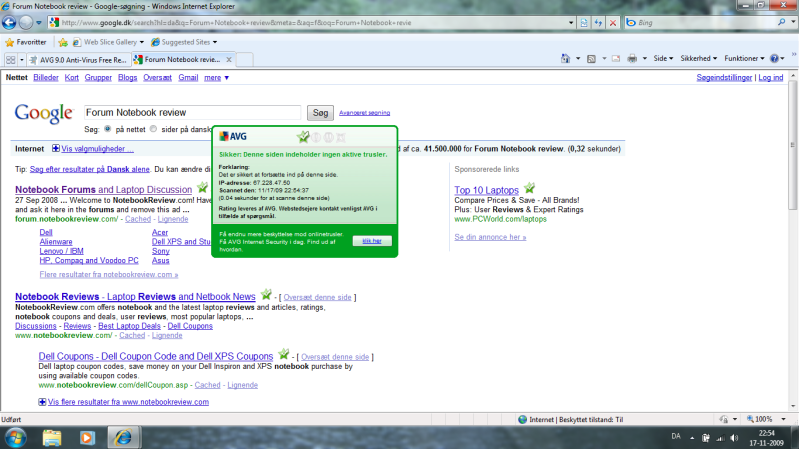This screenshot has width=799, height=449.
Task: Open Windows Explorer from taskbar
Action: (x=52, y=438)
